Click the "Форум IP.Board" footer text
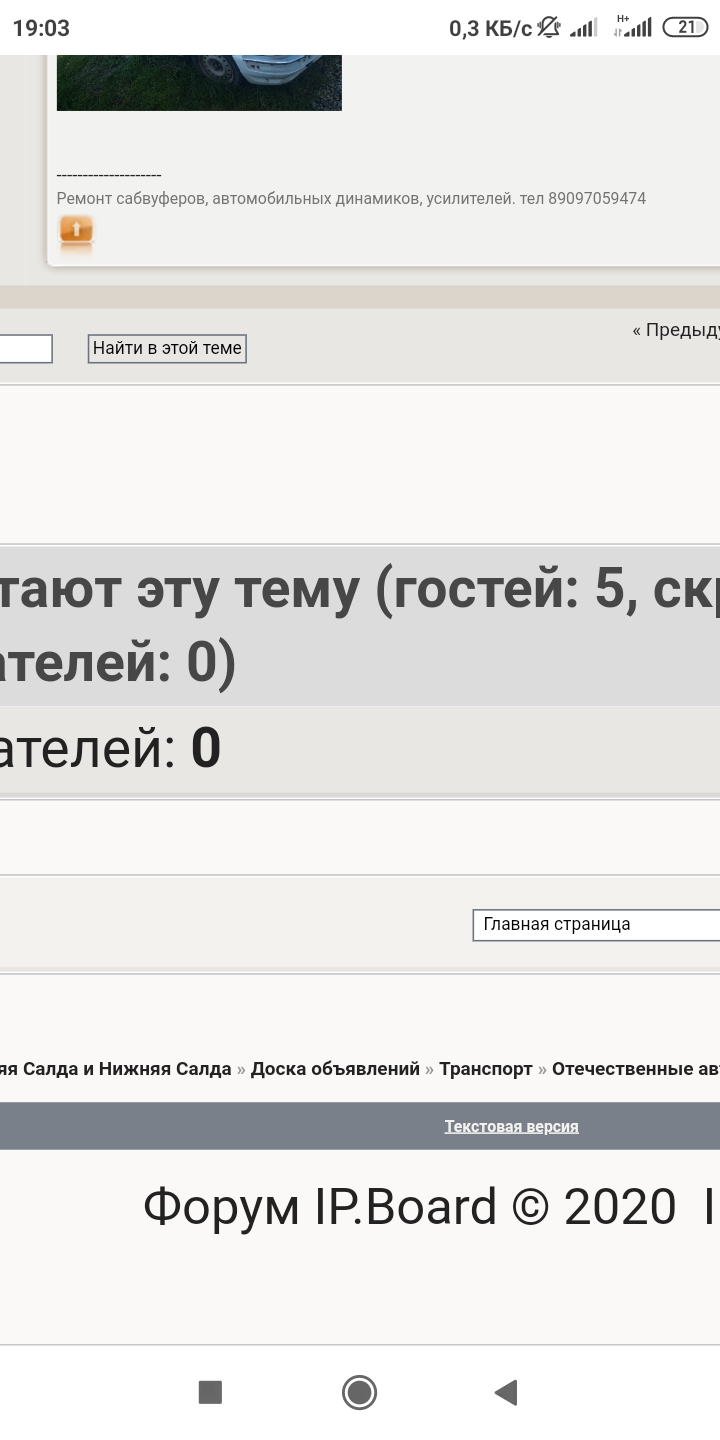The image size is (720, 1440). point(320,1207)
